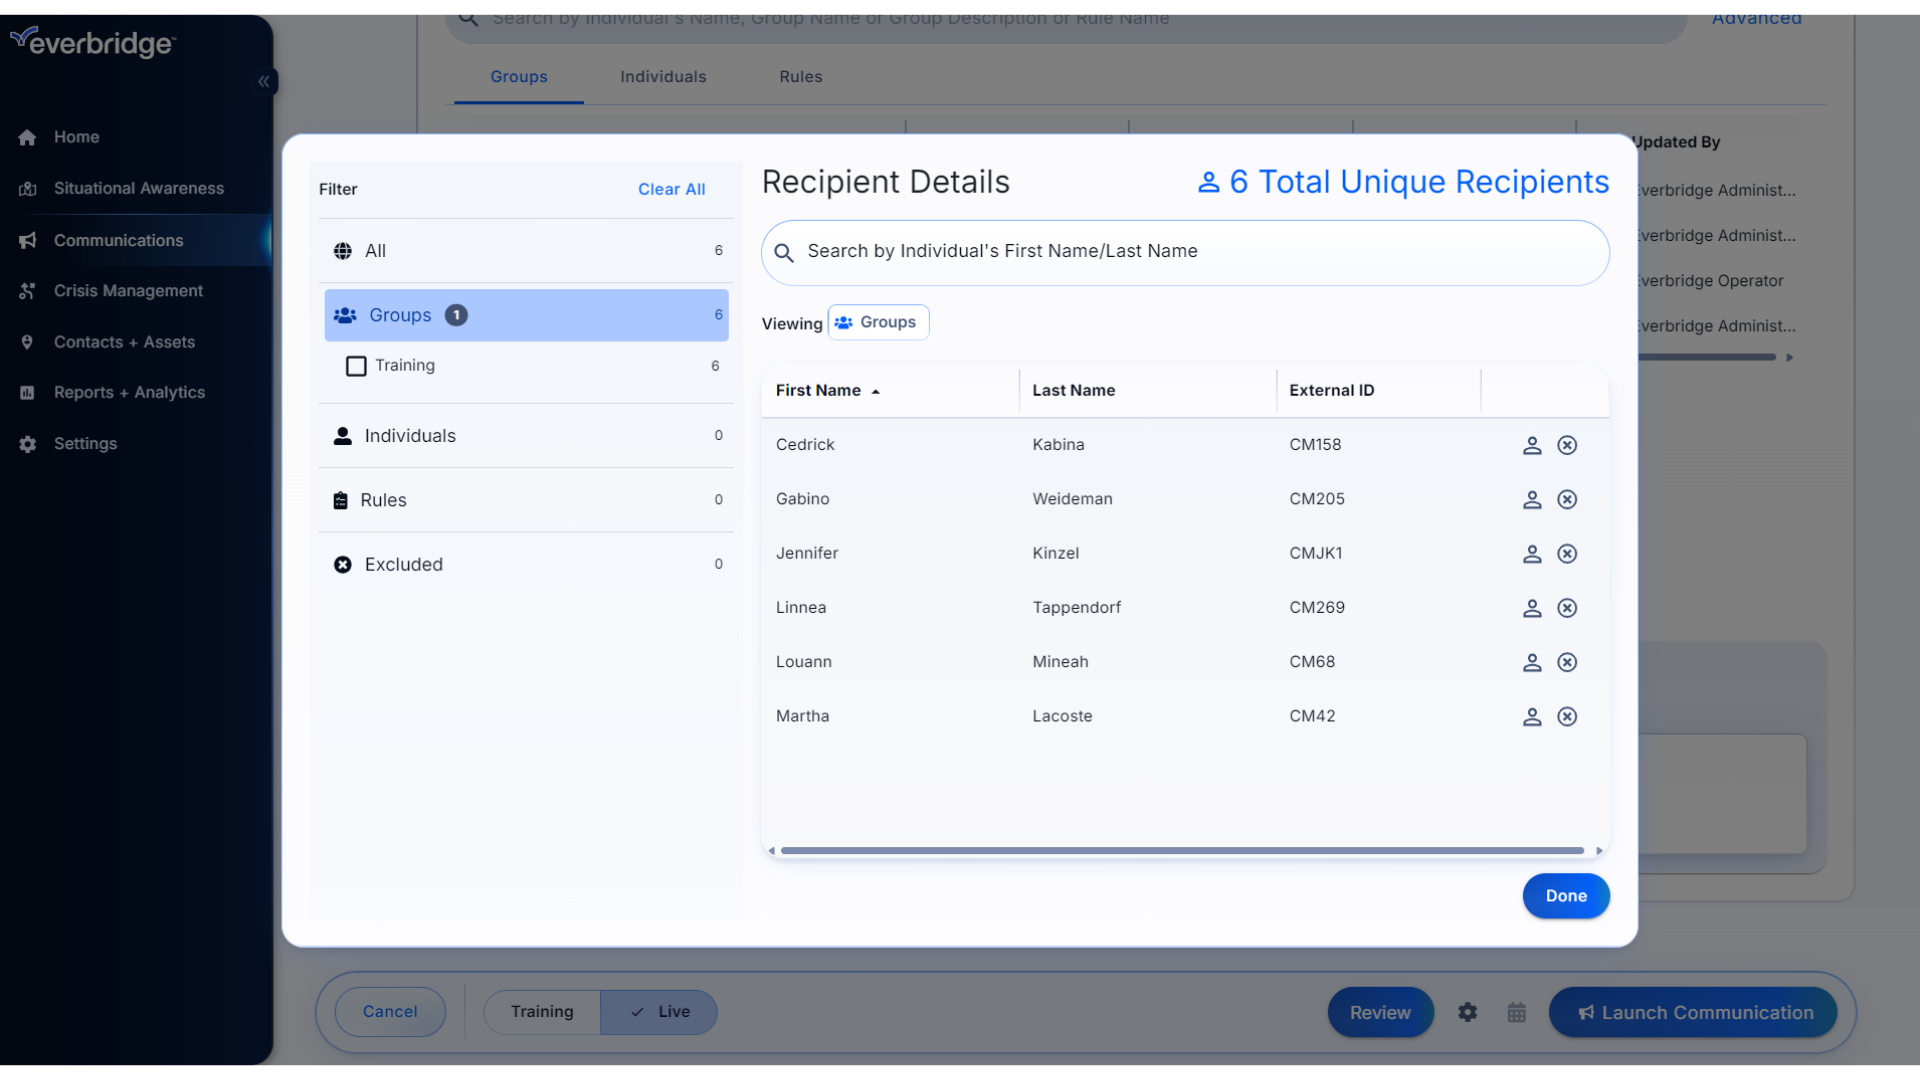Click the Done button

tap(1566, 896)
